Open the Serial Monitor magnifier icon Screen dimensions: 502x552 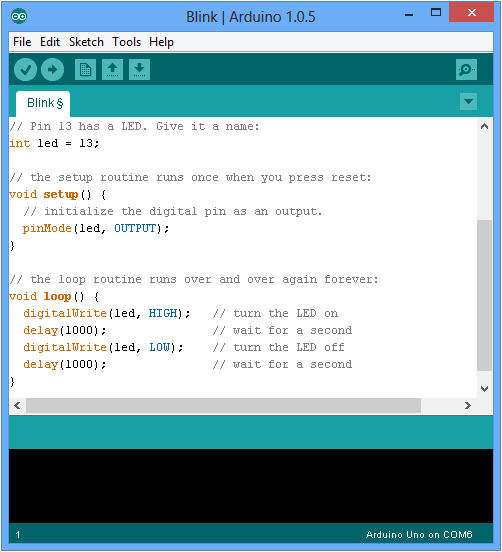pos(466,70)
